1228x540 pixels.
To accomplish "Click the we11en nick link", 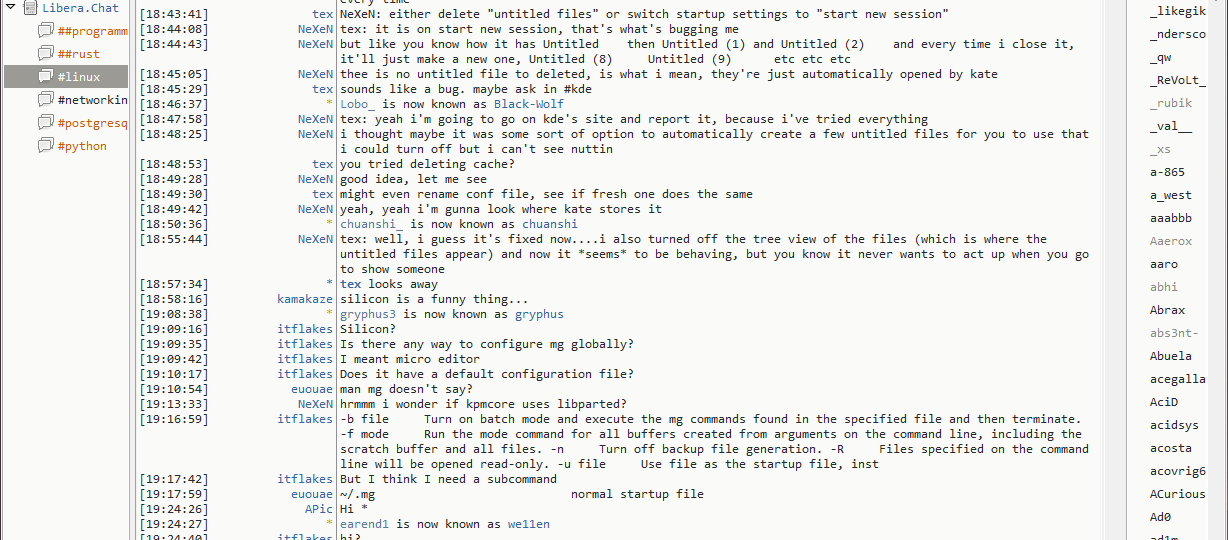I will point(528,524).
